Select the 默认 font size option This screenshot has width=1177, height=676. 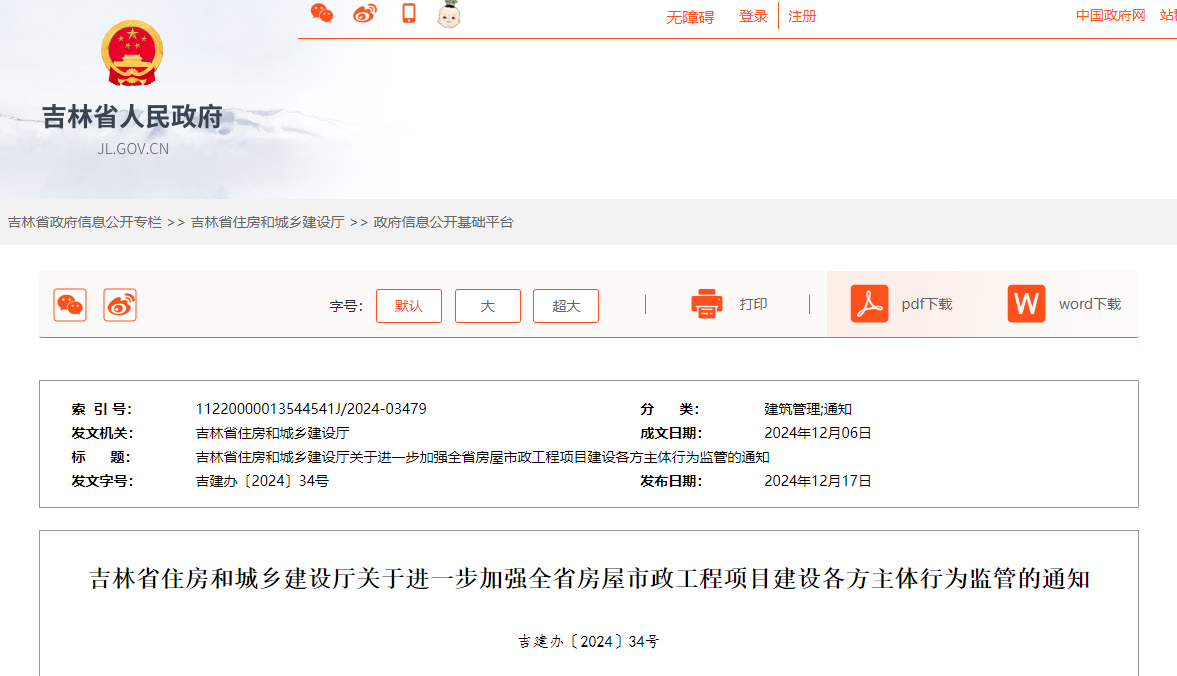point(408,305)
